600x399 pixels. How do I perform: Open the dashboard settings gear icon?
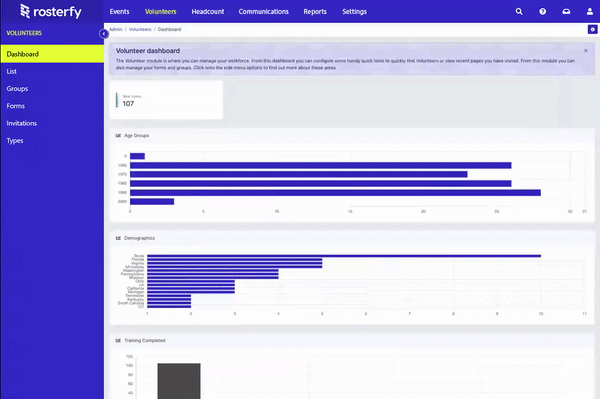pos(592,29)
